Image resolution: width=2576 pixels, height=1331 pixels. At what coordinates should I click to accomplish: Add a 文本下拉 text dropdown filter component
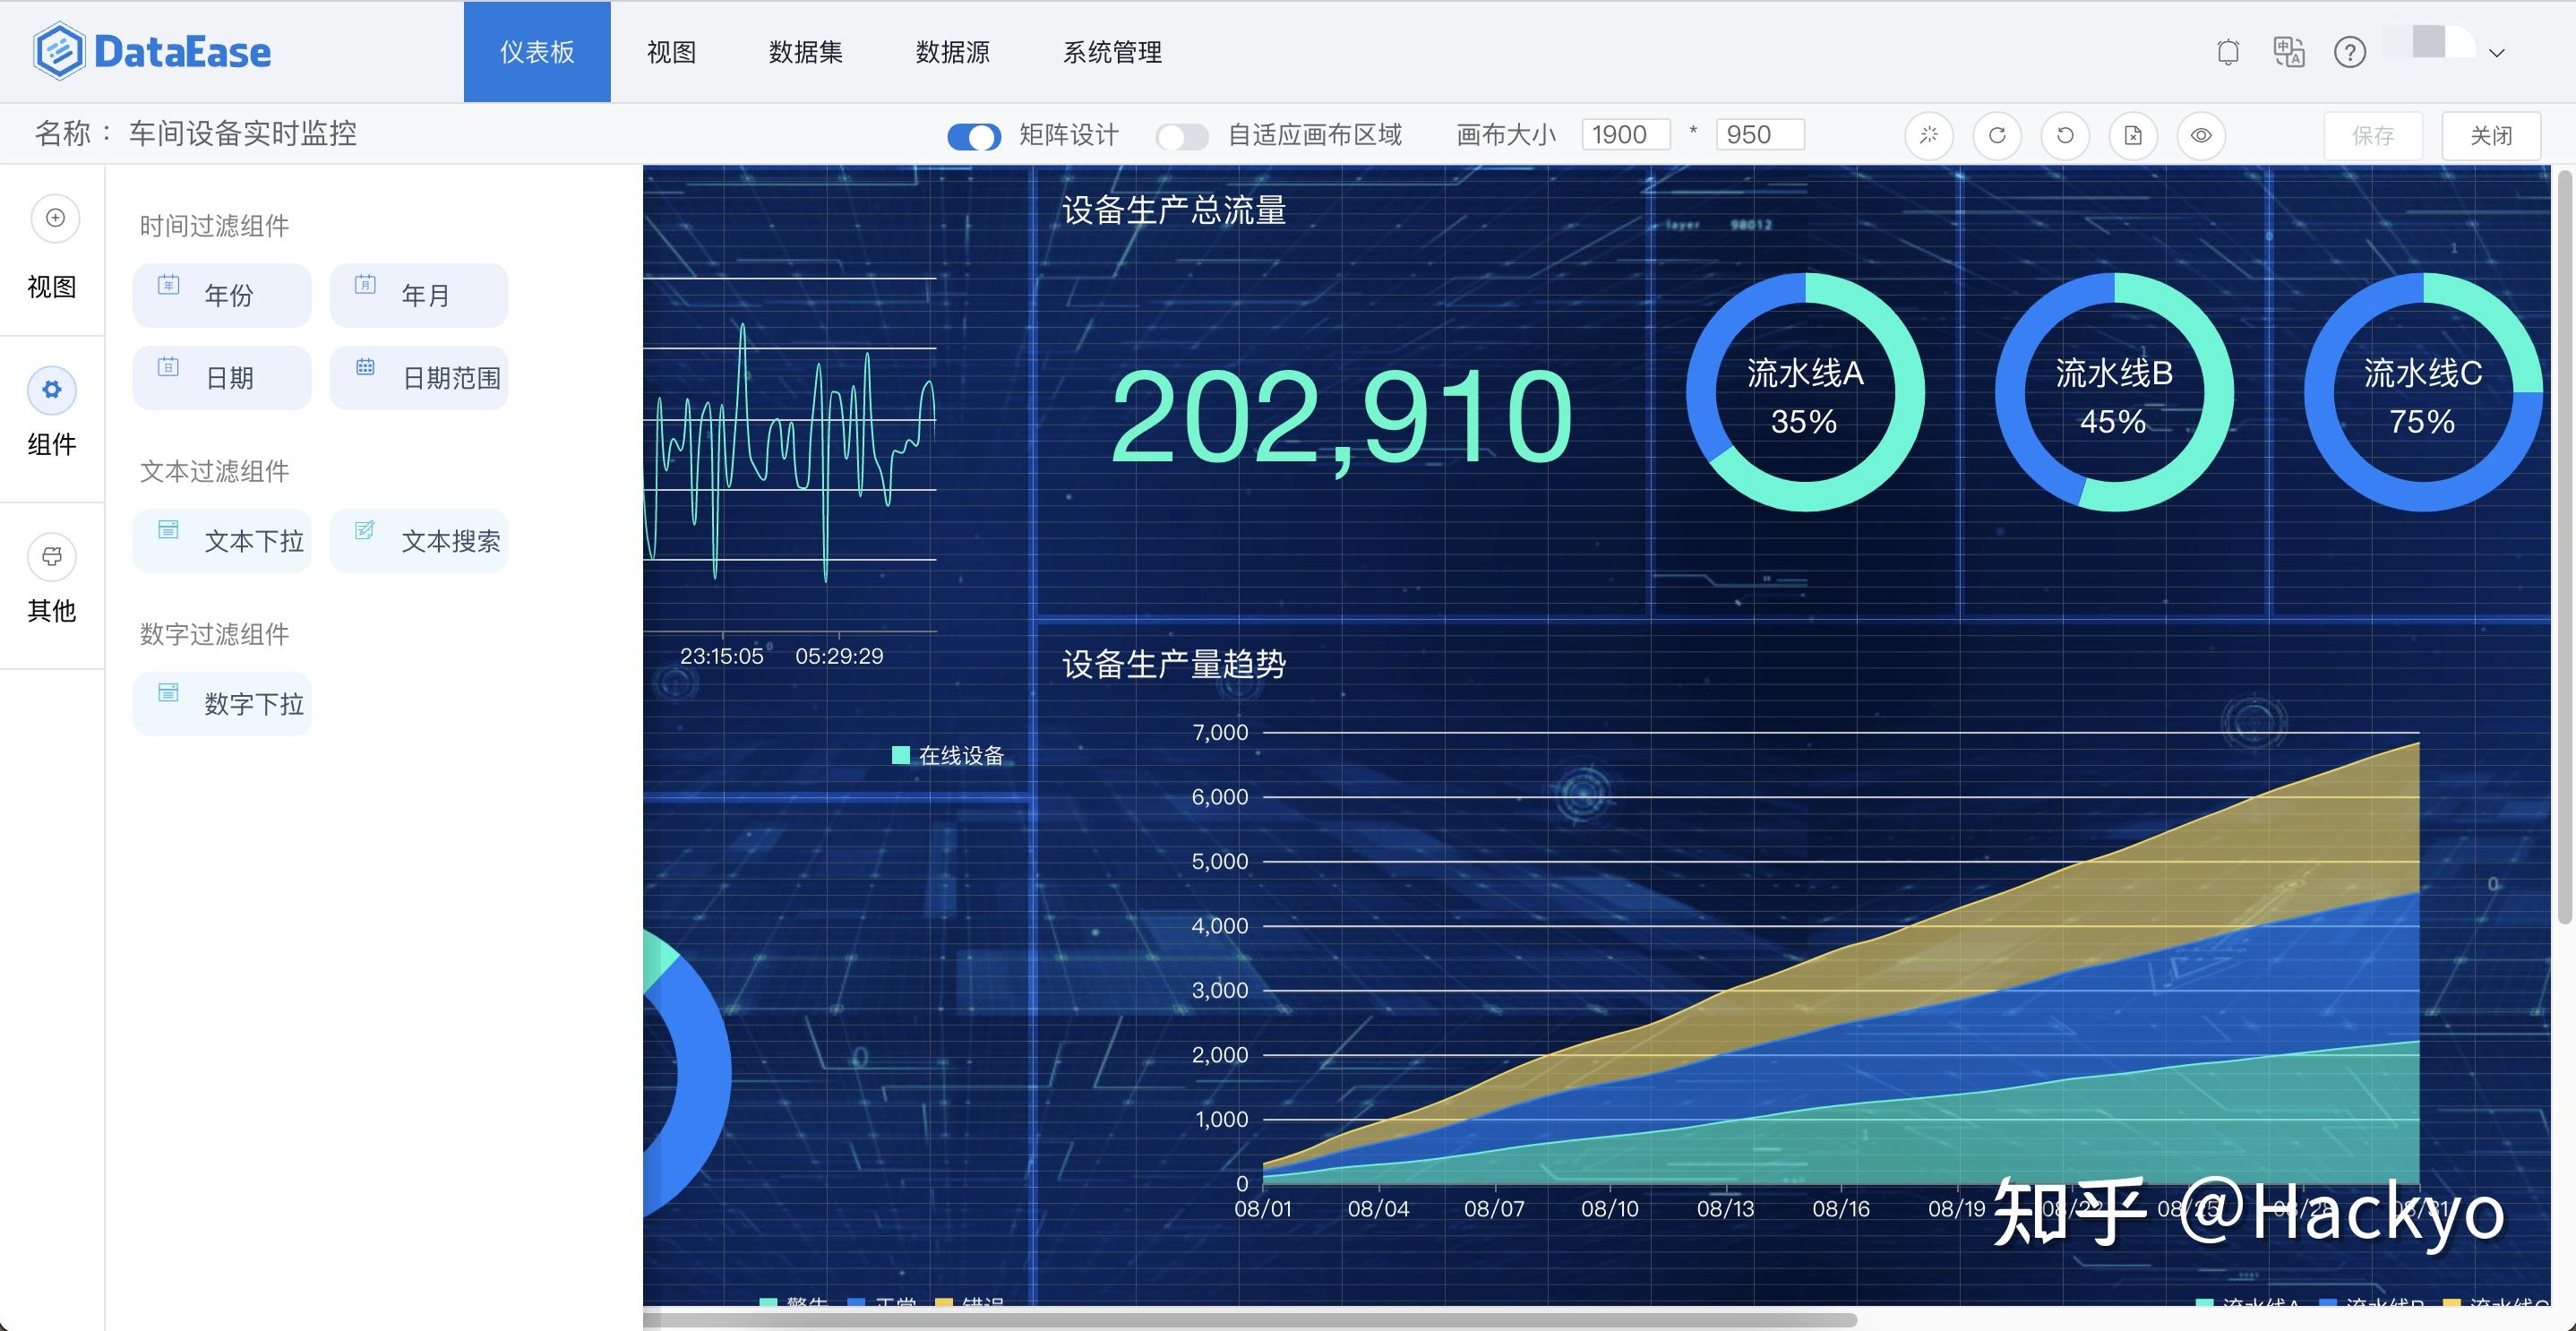pos(222,540)
